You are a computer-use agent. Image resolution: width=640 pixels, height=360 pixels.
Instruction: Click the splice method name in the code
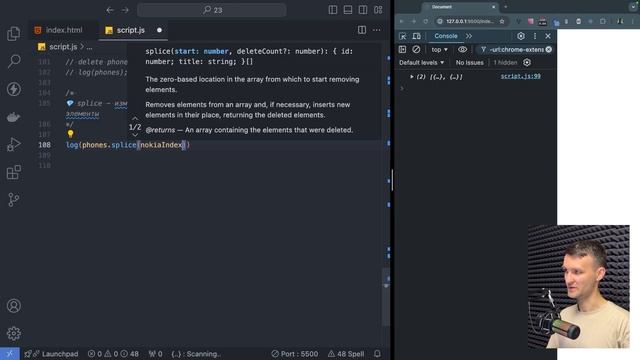124,145
